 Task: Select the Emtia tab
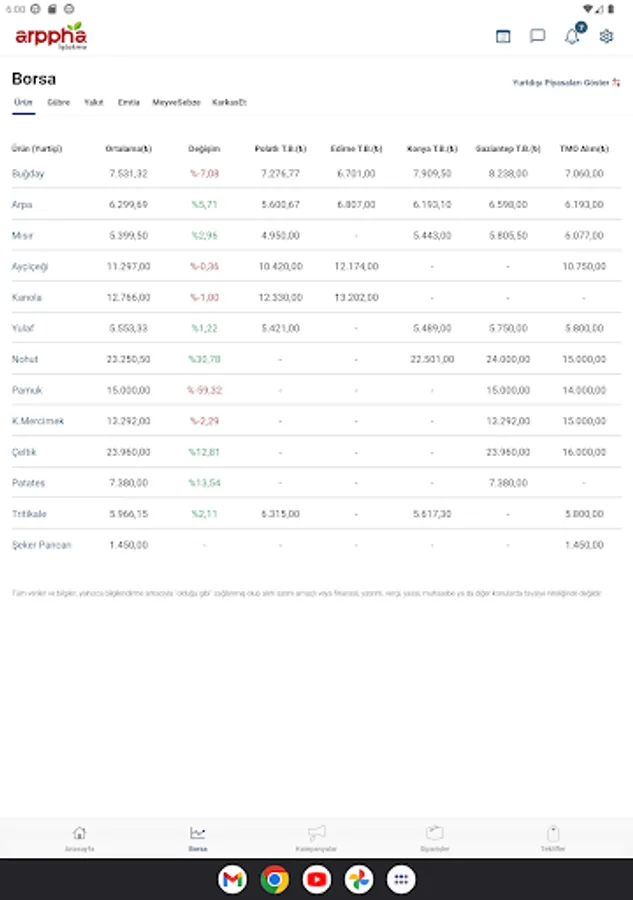pos(128,102)
